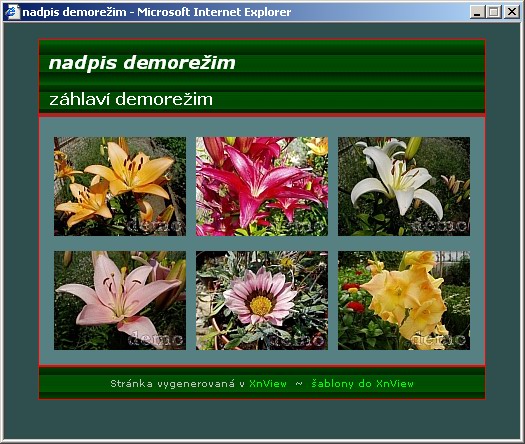Open the orange lily thumbnail
This screenshot has width=525, height=444.
coord(120,187)
